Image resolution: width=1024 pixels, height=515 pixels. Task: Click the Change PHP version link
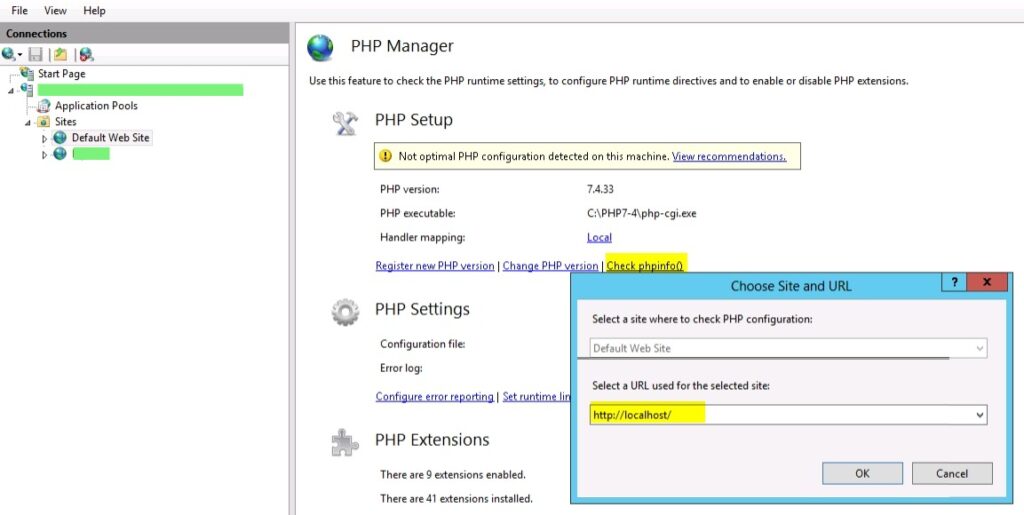[551, 266]
